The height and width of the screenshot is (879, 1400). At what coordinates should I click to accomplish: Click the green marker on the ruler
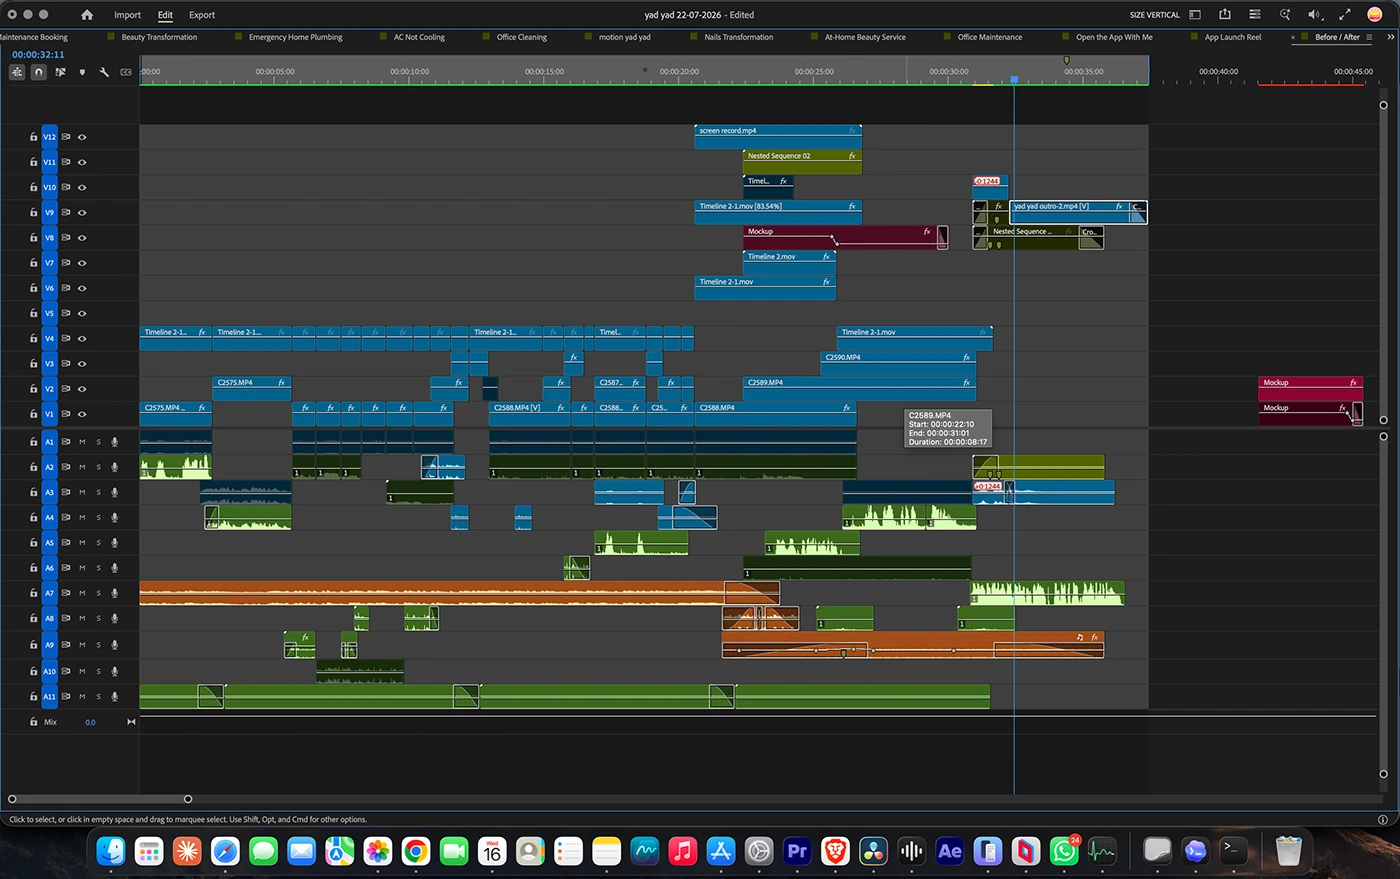[x=1066, y=61]
